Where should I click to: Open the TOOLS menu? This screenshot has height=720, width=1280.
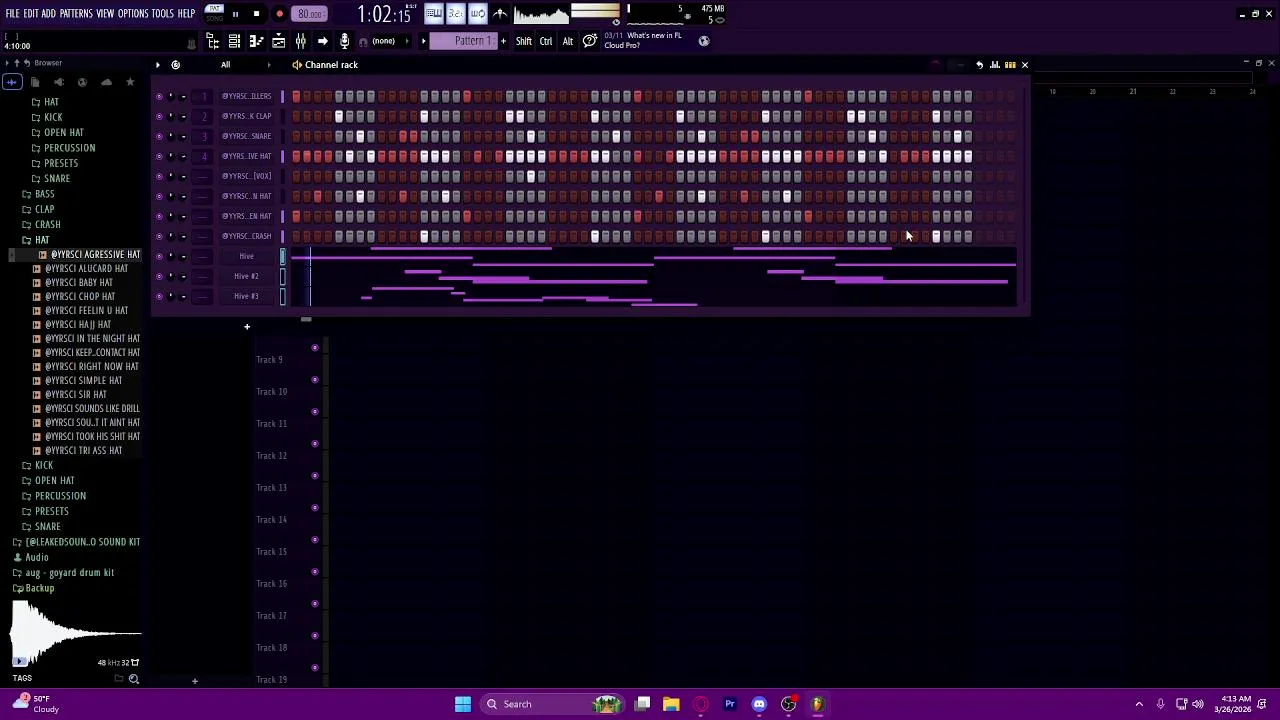pyautogui.click(x=162, y=14)
